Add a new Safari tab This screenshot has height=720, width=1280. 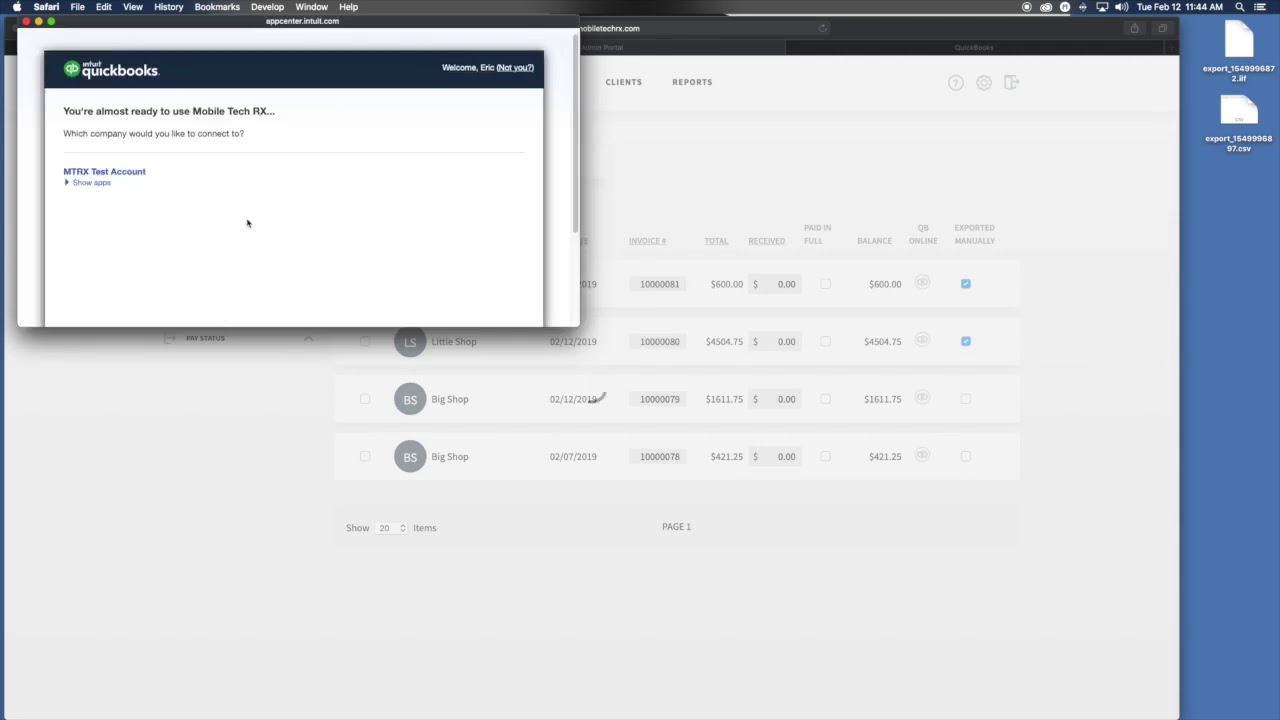1172,47
